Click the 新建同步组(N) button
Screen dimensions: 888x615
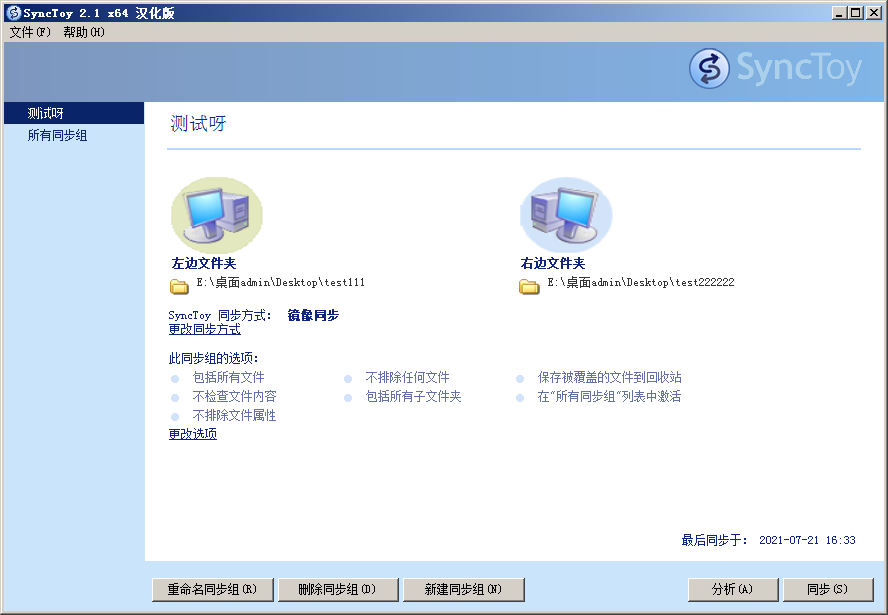(463, 590)
